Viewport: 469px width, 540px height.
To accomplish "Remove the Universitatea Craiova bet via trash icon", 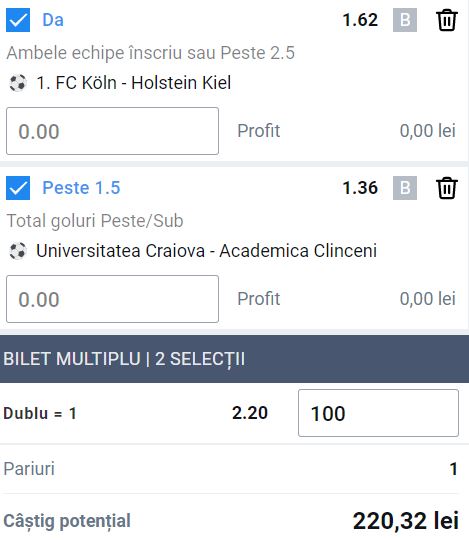I will coord(447,188).
